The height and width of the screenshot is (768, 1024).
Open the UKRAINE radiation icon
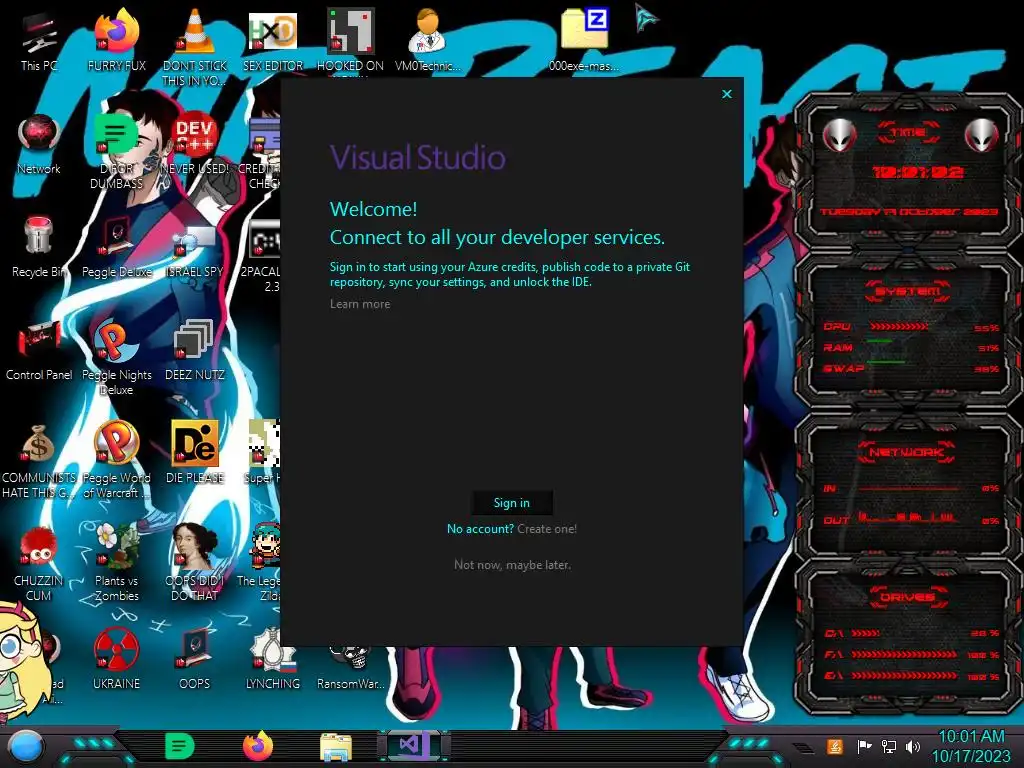click(x=116, y=658)
